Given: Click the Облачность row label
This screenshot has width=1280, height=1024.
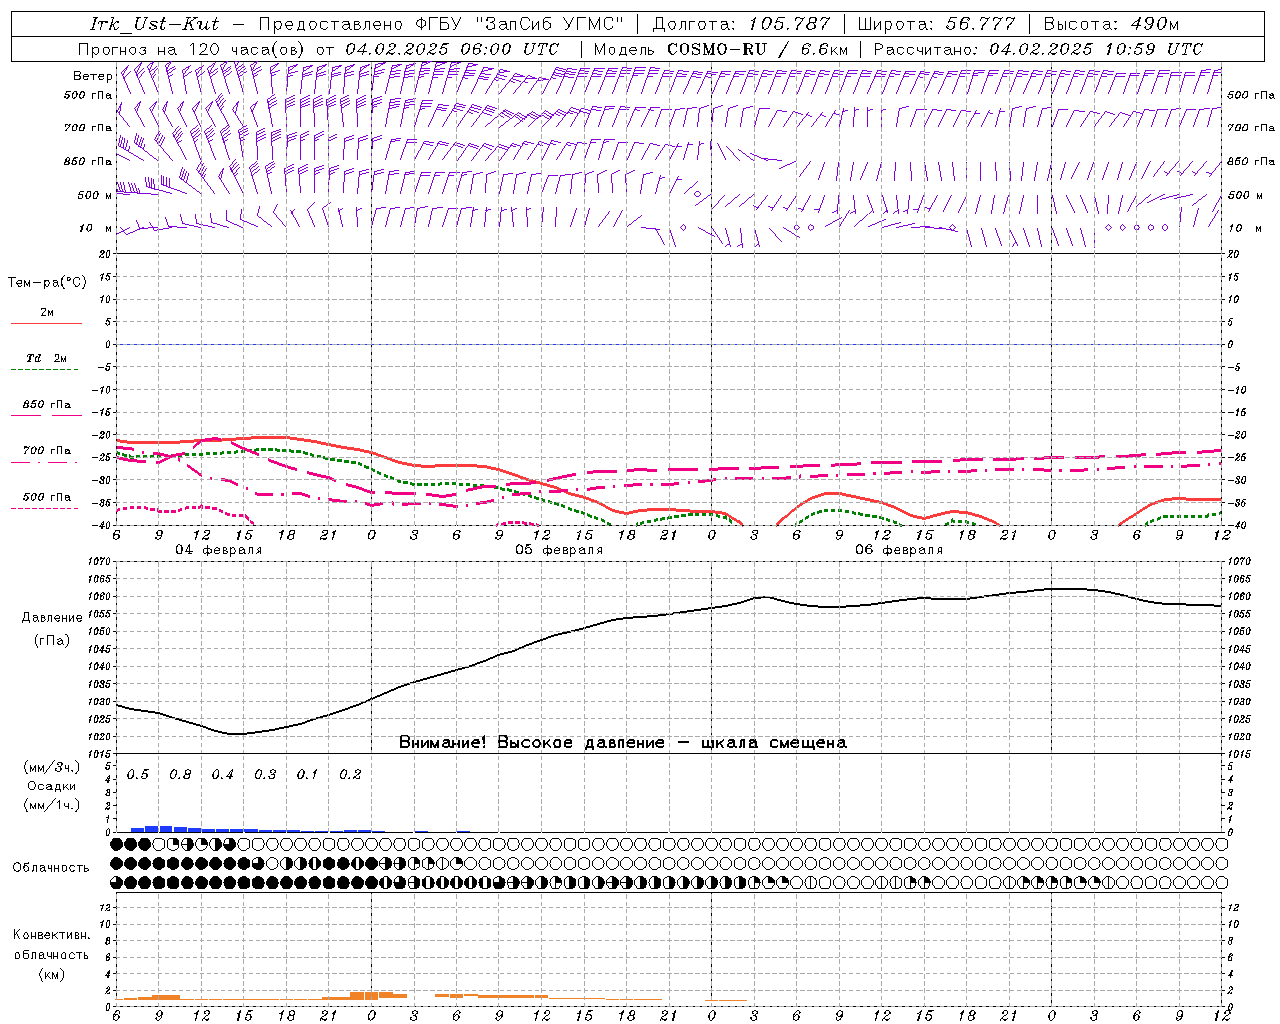Looking at the screenshot, I should (x=51, y=868).
